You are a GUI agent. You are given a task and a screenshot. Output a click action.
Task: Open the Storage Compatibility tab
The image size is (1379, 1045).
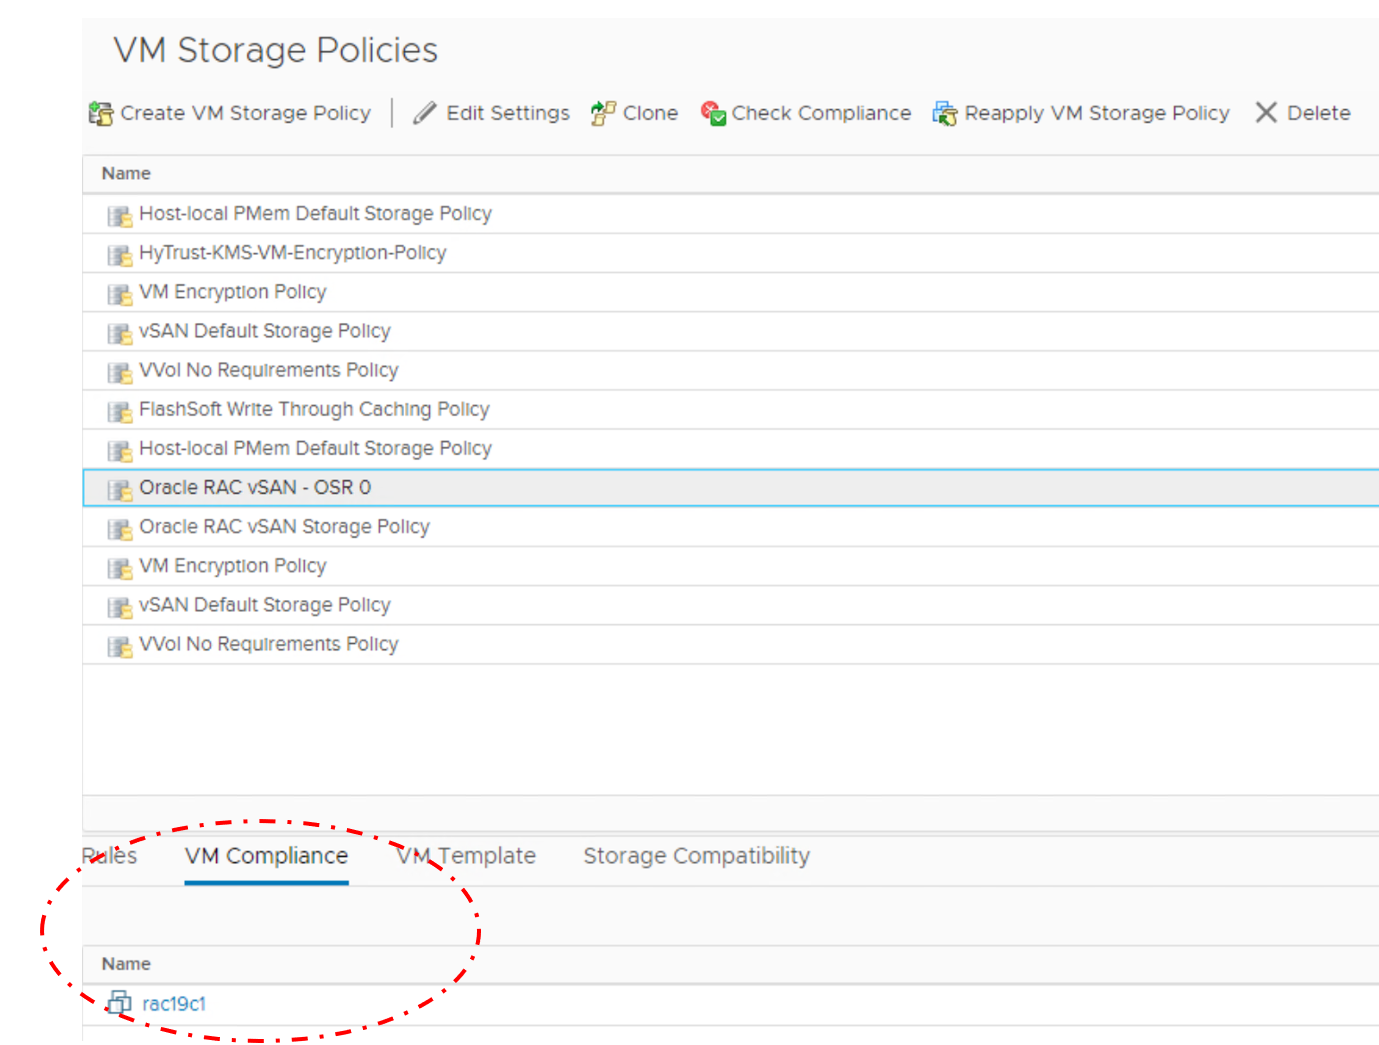point(696,856)
